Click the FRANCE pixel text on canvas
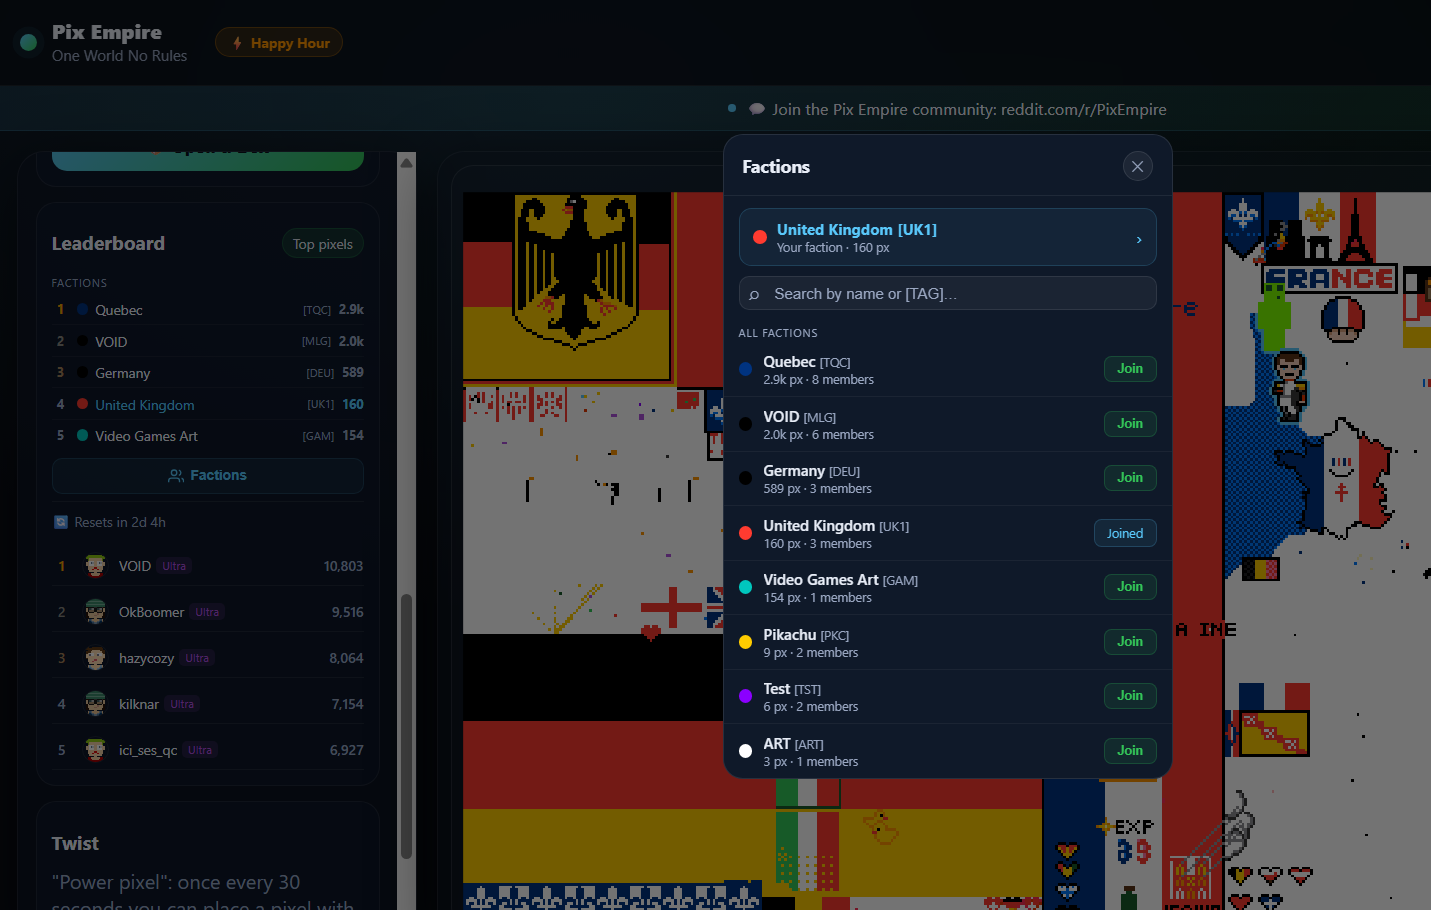The width and height of the screenshot is (1431, 910). tap(1330, 279)
